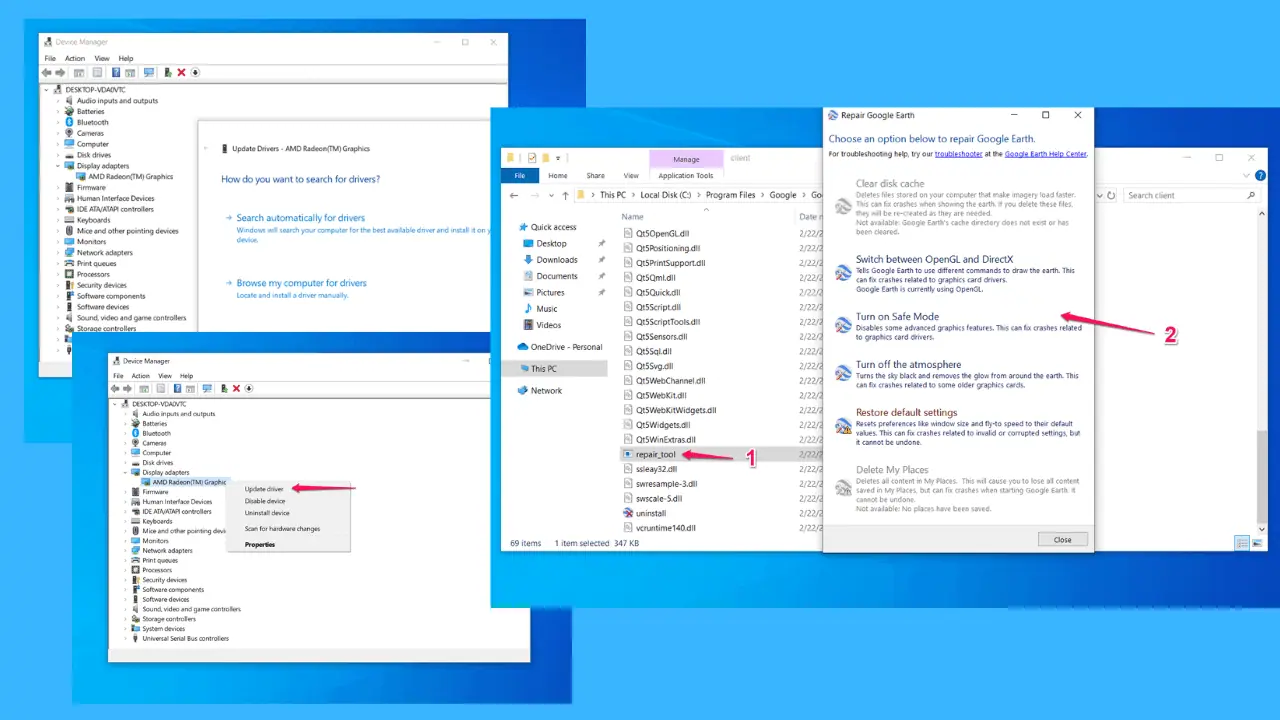The image size is (1280, 720).
Task: Choose Uninstall device from the context menu
Action: point(267,513)
